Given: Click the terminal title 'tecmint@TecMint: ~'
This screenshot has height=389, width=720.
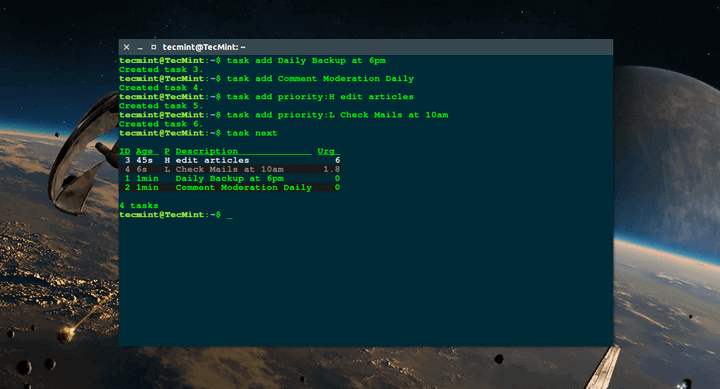Looking at the screenshot, I should pyautogui.click(x=204, y=47).
